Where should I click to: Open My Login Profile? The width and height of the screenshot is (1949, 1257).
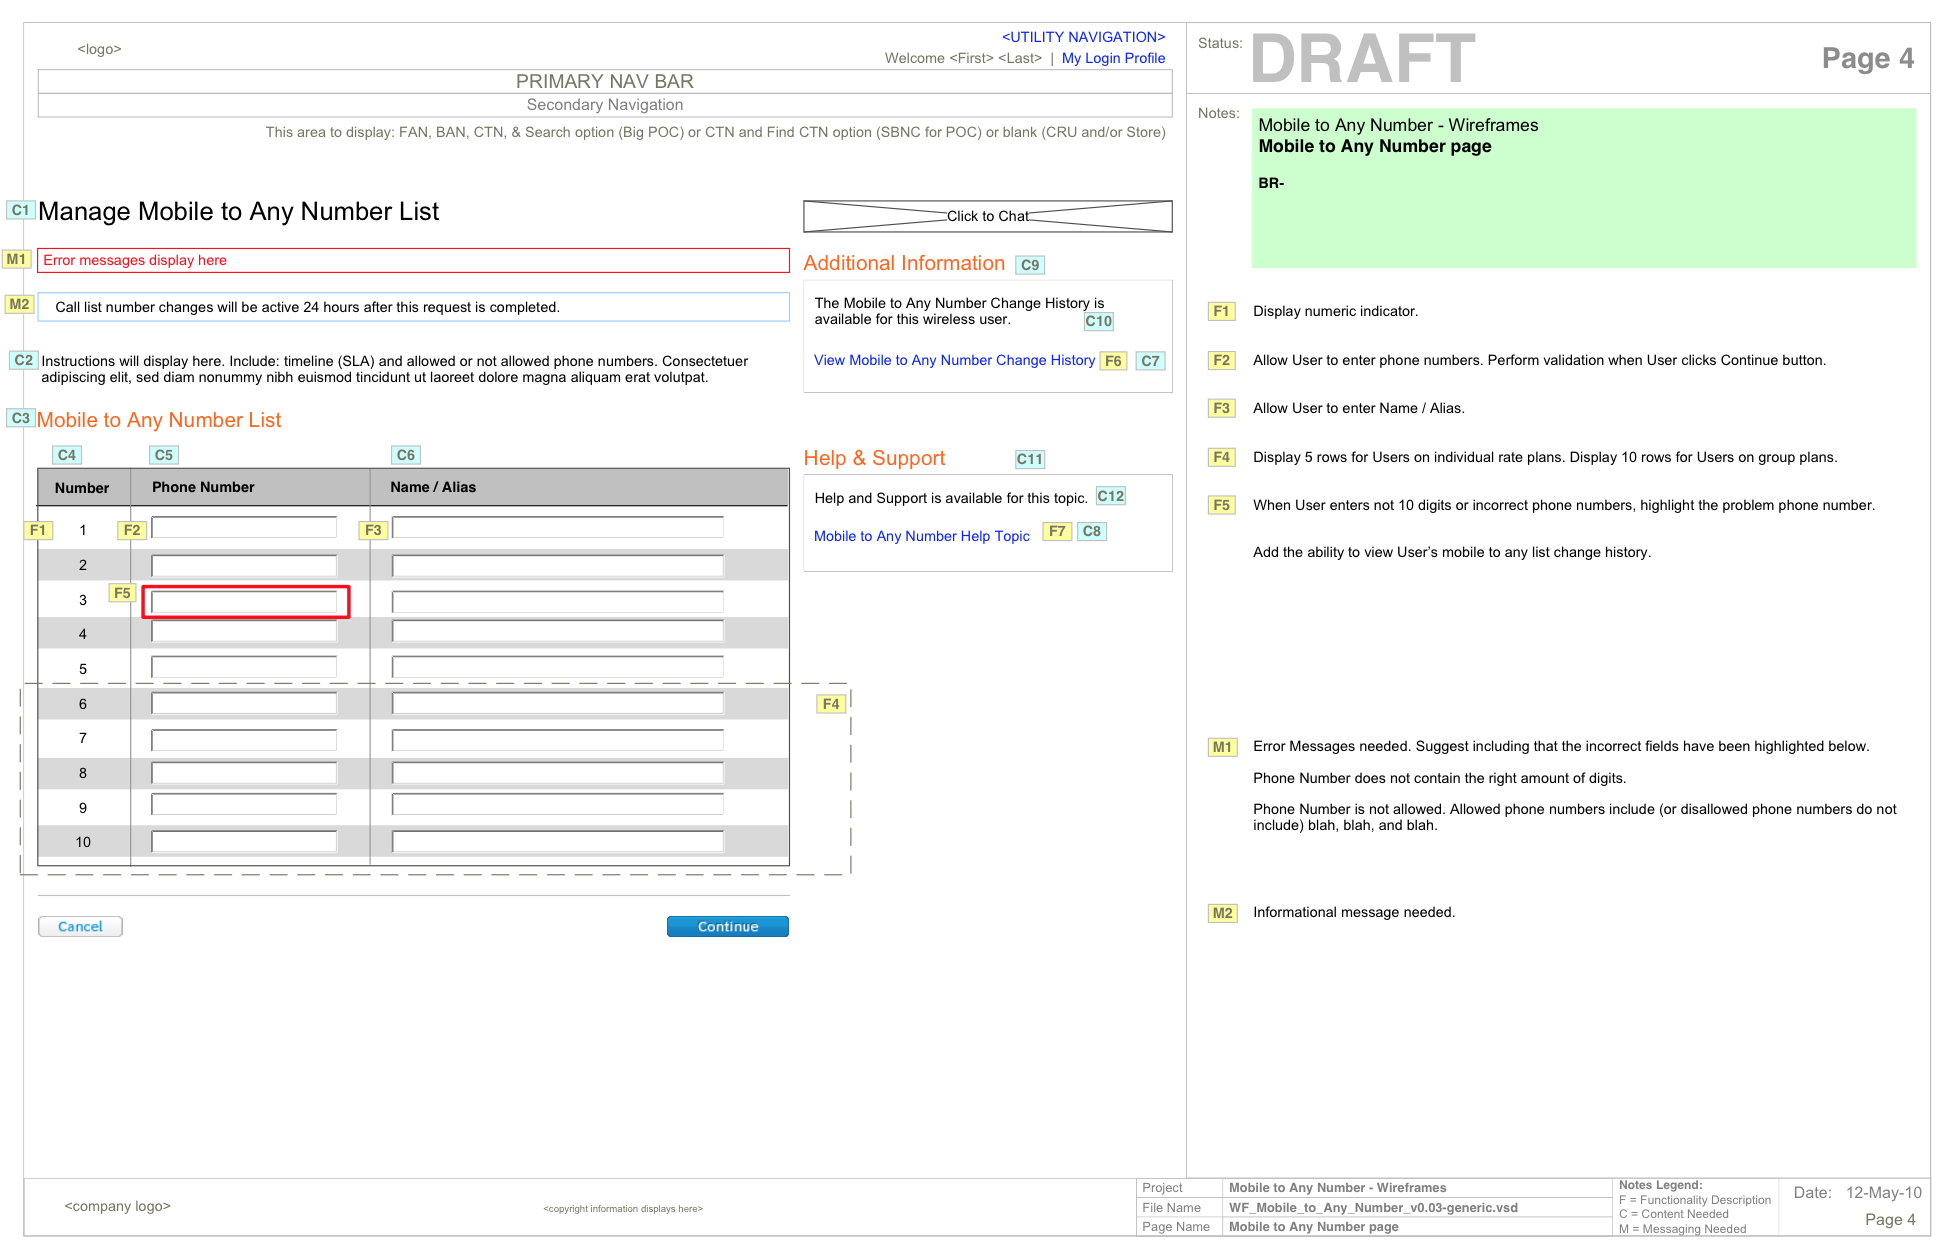1113,57
